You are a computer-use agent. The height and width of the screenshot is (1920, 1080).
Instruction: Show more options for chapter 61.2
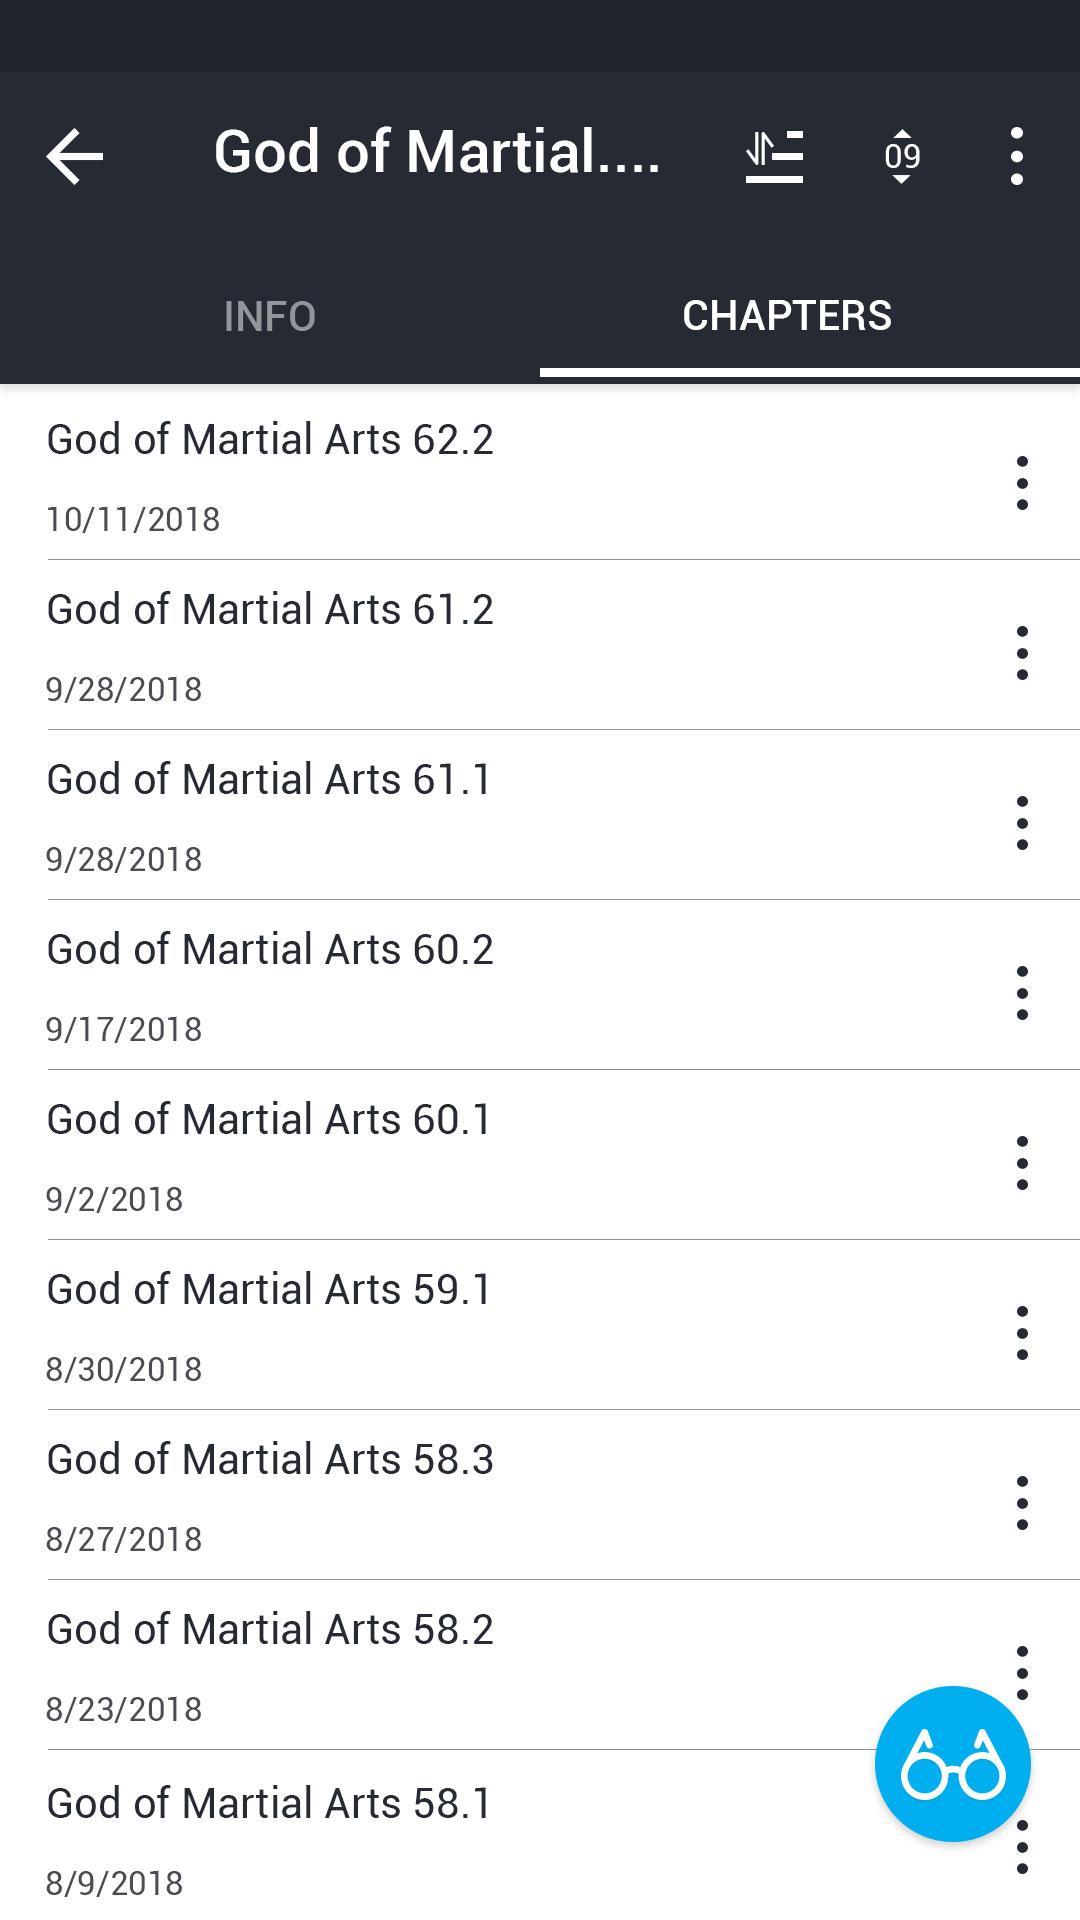[x=1022, y=653]
